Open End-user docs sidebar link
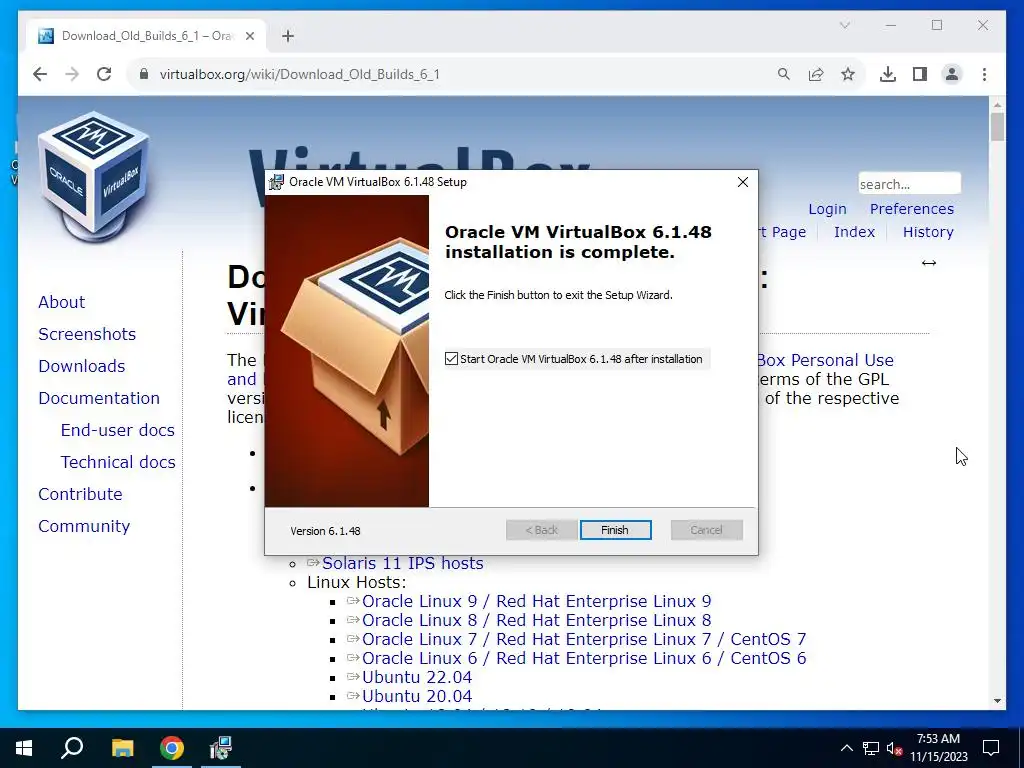This screenshot has width=1024, height=768. [118, 430]
